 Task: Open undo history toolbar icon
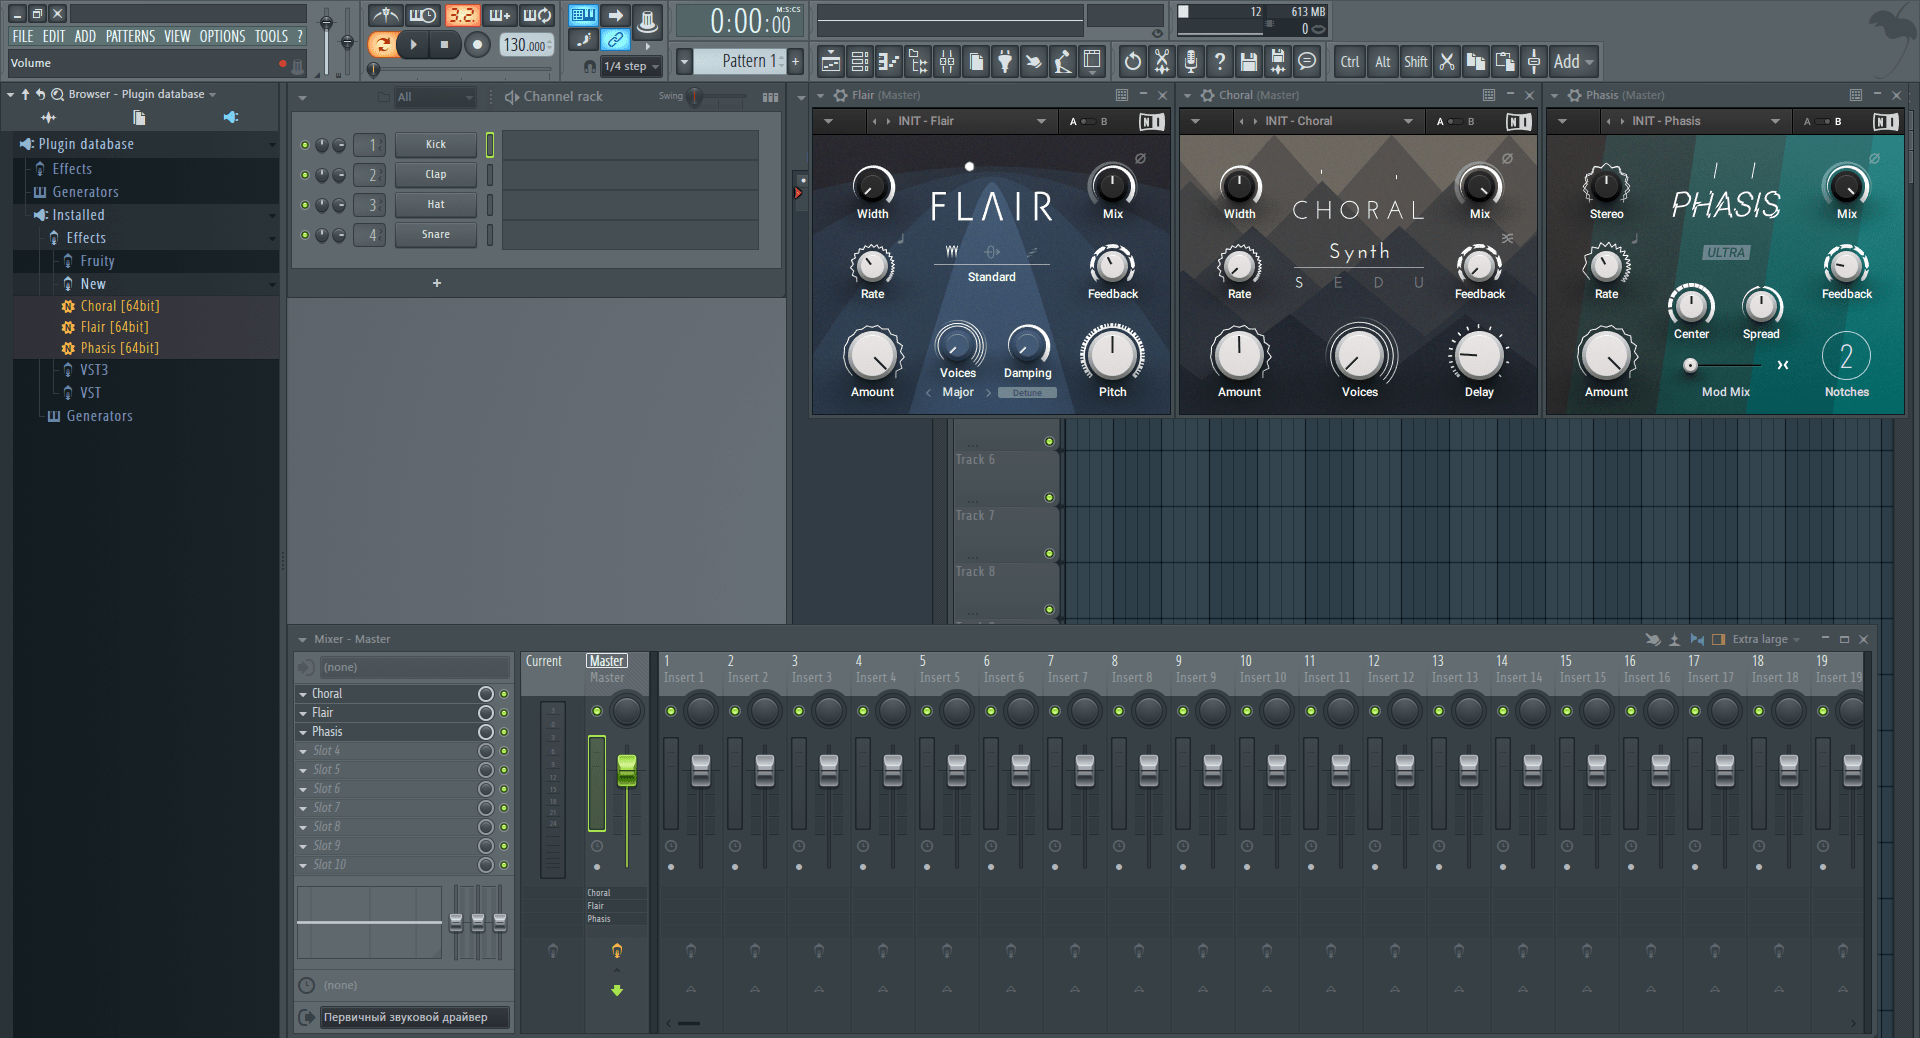(1132, 62)
